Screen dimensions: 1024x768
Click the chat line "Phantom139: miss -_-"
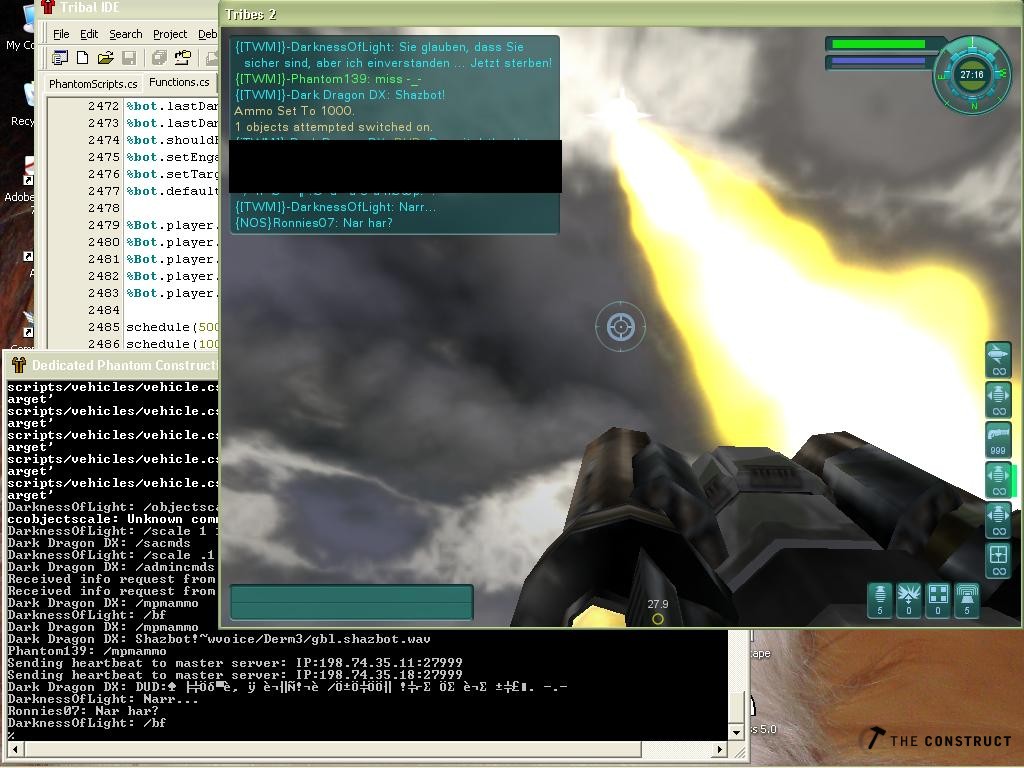pyautogui.click(x=328, y=79)
